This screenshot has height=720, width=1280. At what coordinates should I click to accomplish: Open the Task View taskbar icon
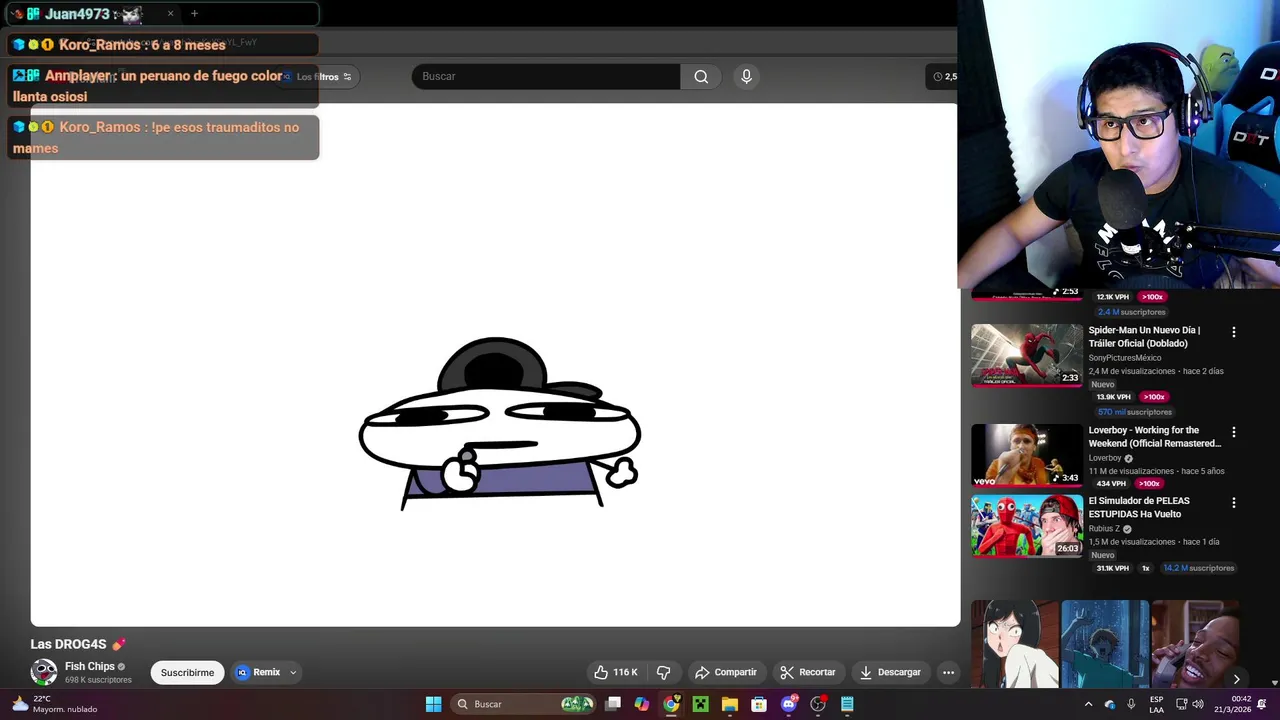point(613,704)
